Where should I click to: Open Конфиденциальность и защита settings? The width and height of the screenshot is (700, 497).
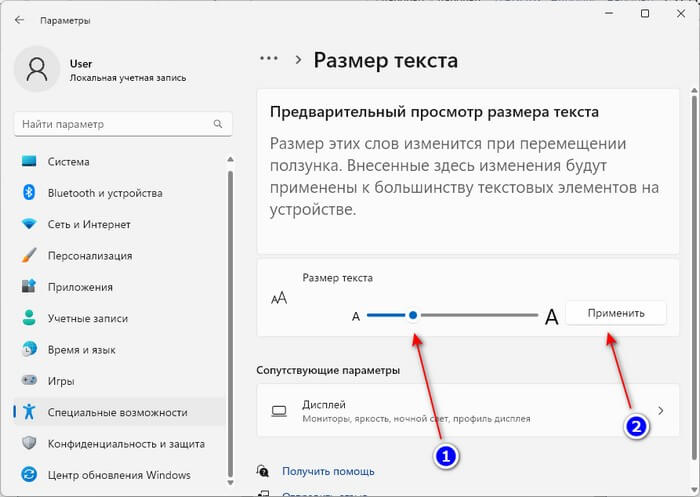pyautogui.click(x=120, y=443)
